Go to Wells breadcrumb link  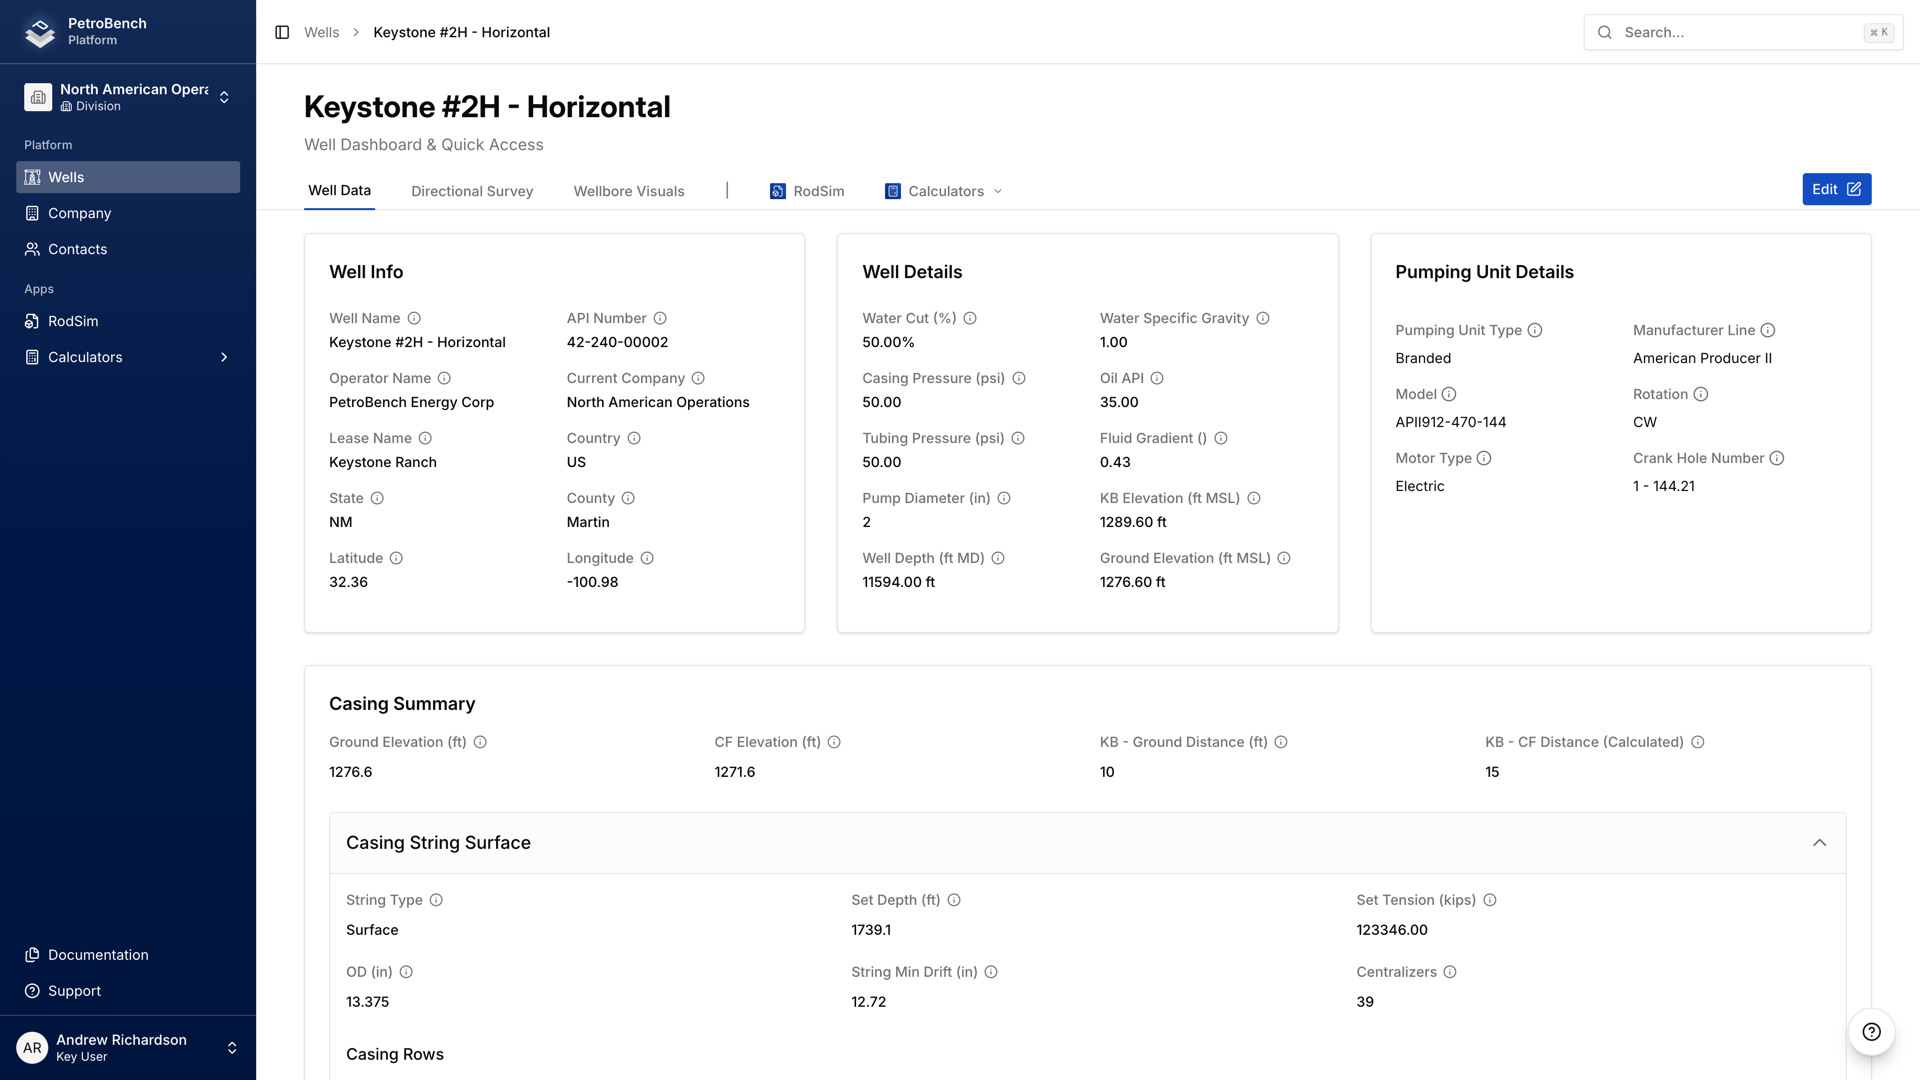point(321,32)
